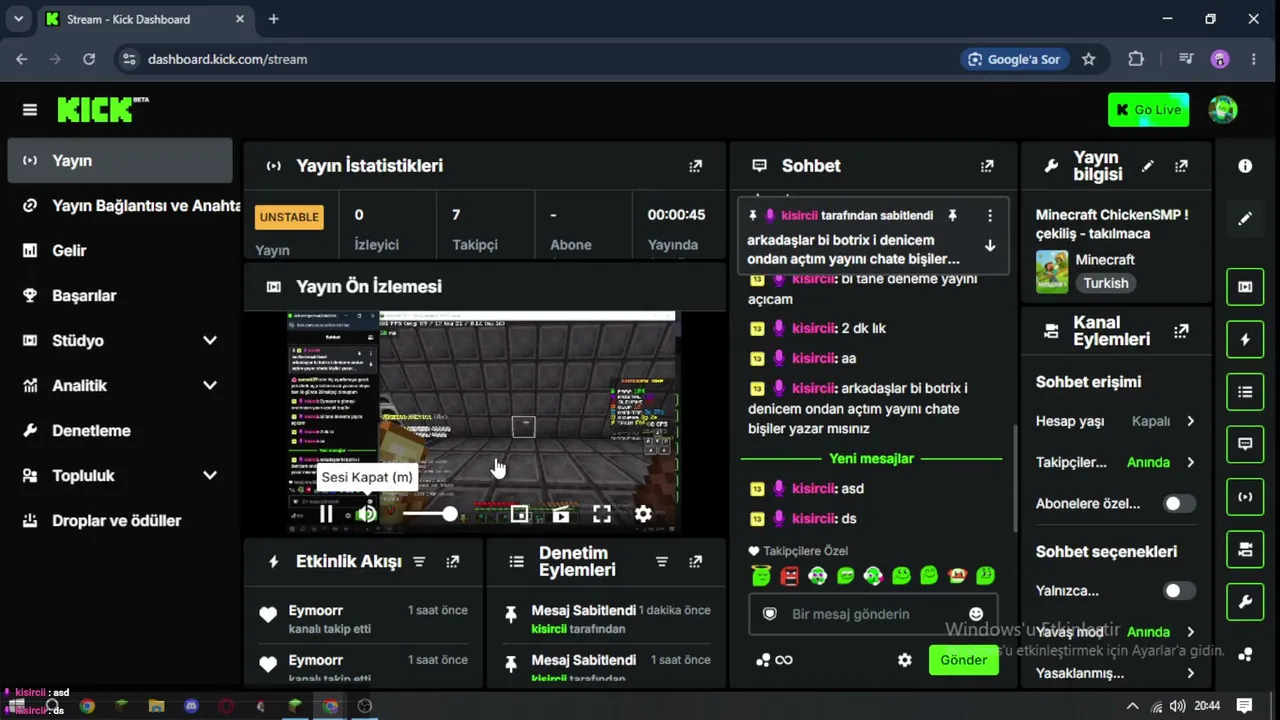Screen dimensions: 1280x720
Task: Click the pencil edit icon in right toolbar
Action: point(1245,218)
